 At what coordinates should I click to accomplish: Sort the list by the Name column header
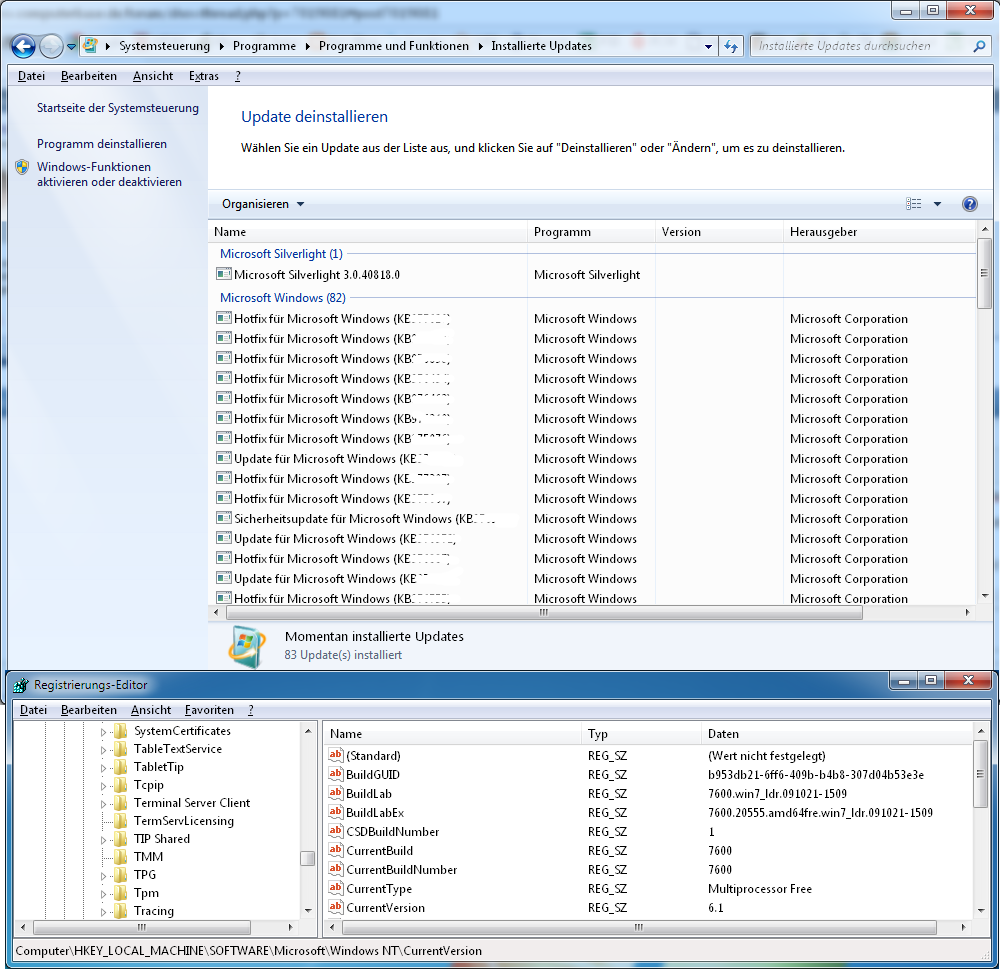pyautogui.click(x=368, y=232)
